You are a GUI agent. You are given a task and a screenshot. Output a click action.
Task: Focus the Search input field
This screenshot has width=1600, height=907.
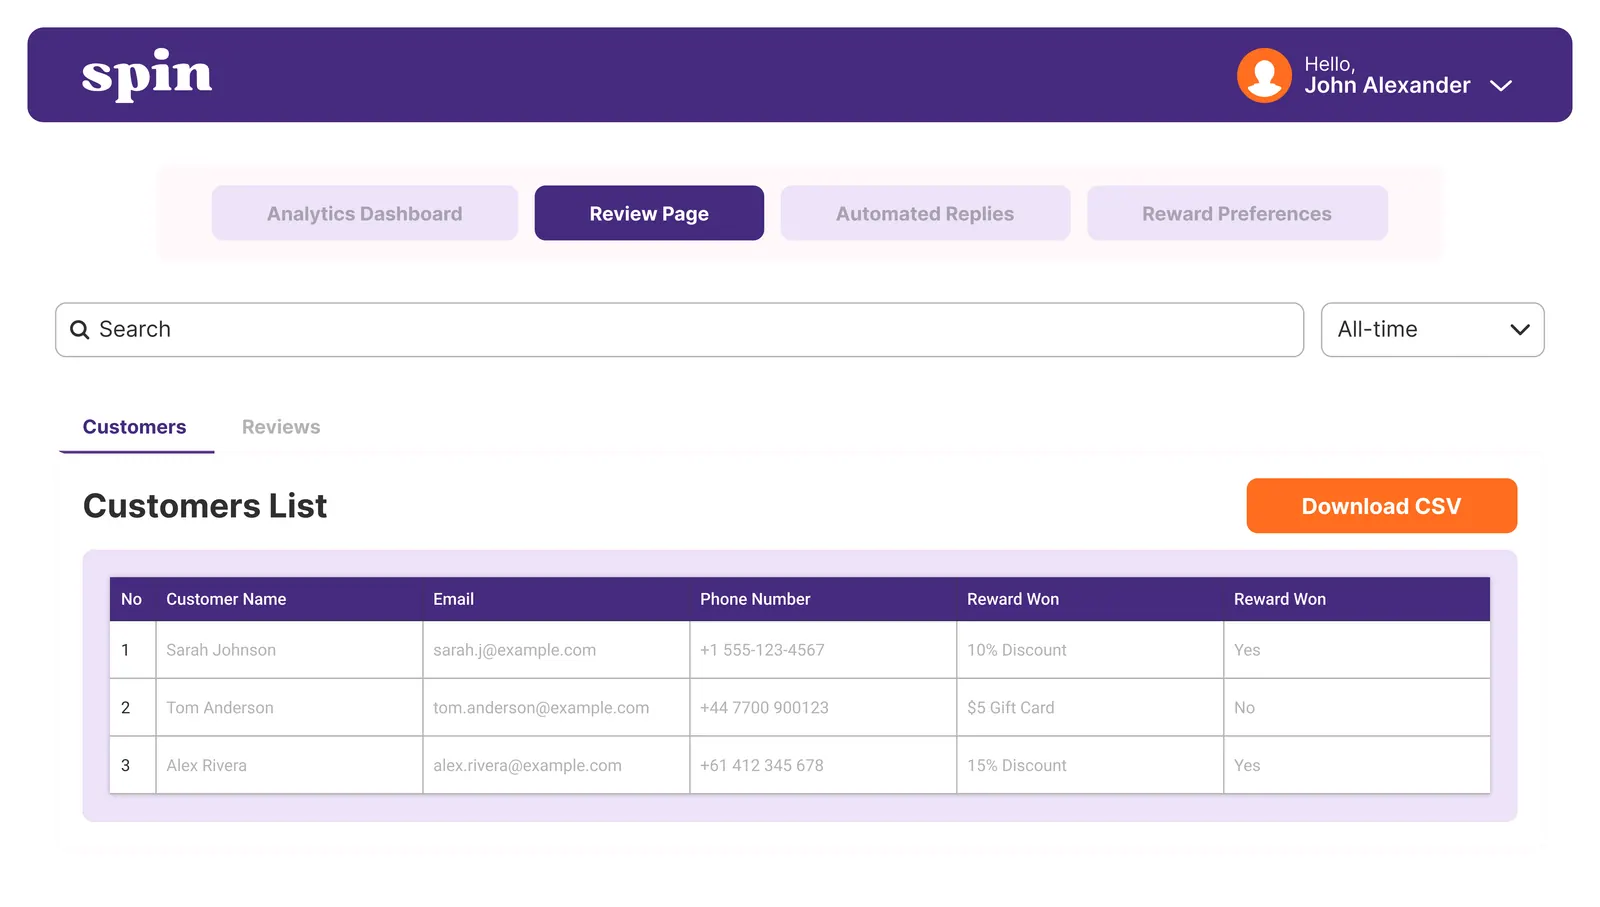680,330
